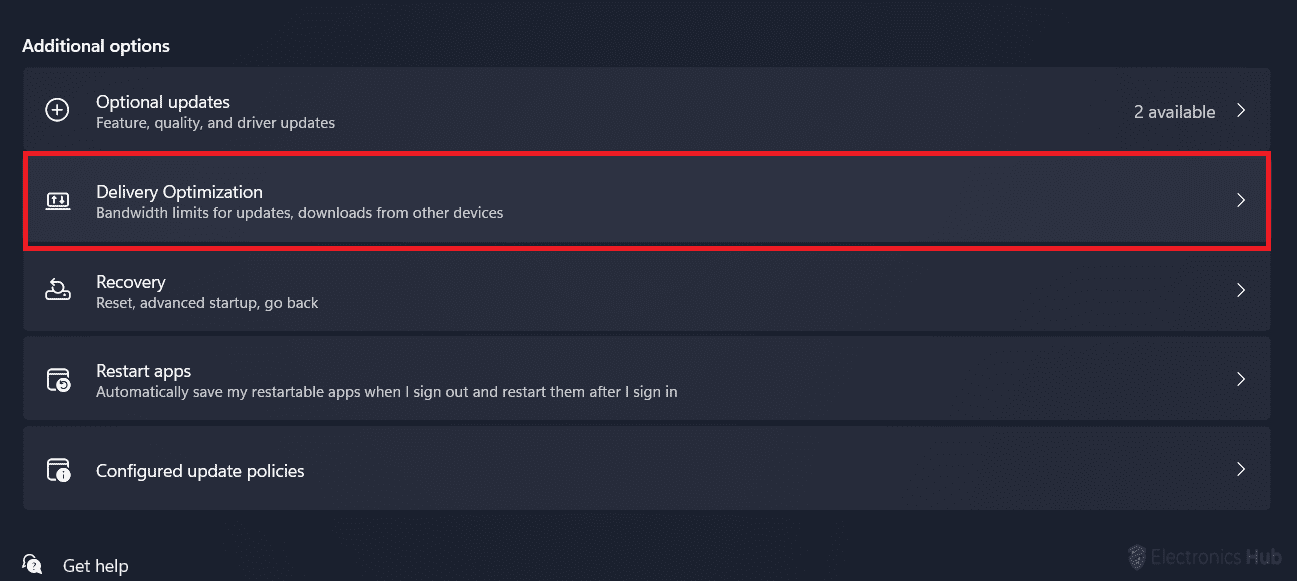Image resolution: width=1297 pixels, height=581 pixels.
Task: Click the Recovery reset icon
Action: pos(58,290)
